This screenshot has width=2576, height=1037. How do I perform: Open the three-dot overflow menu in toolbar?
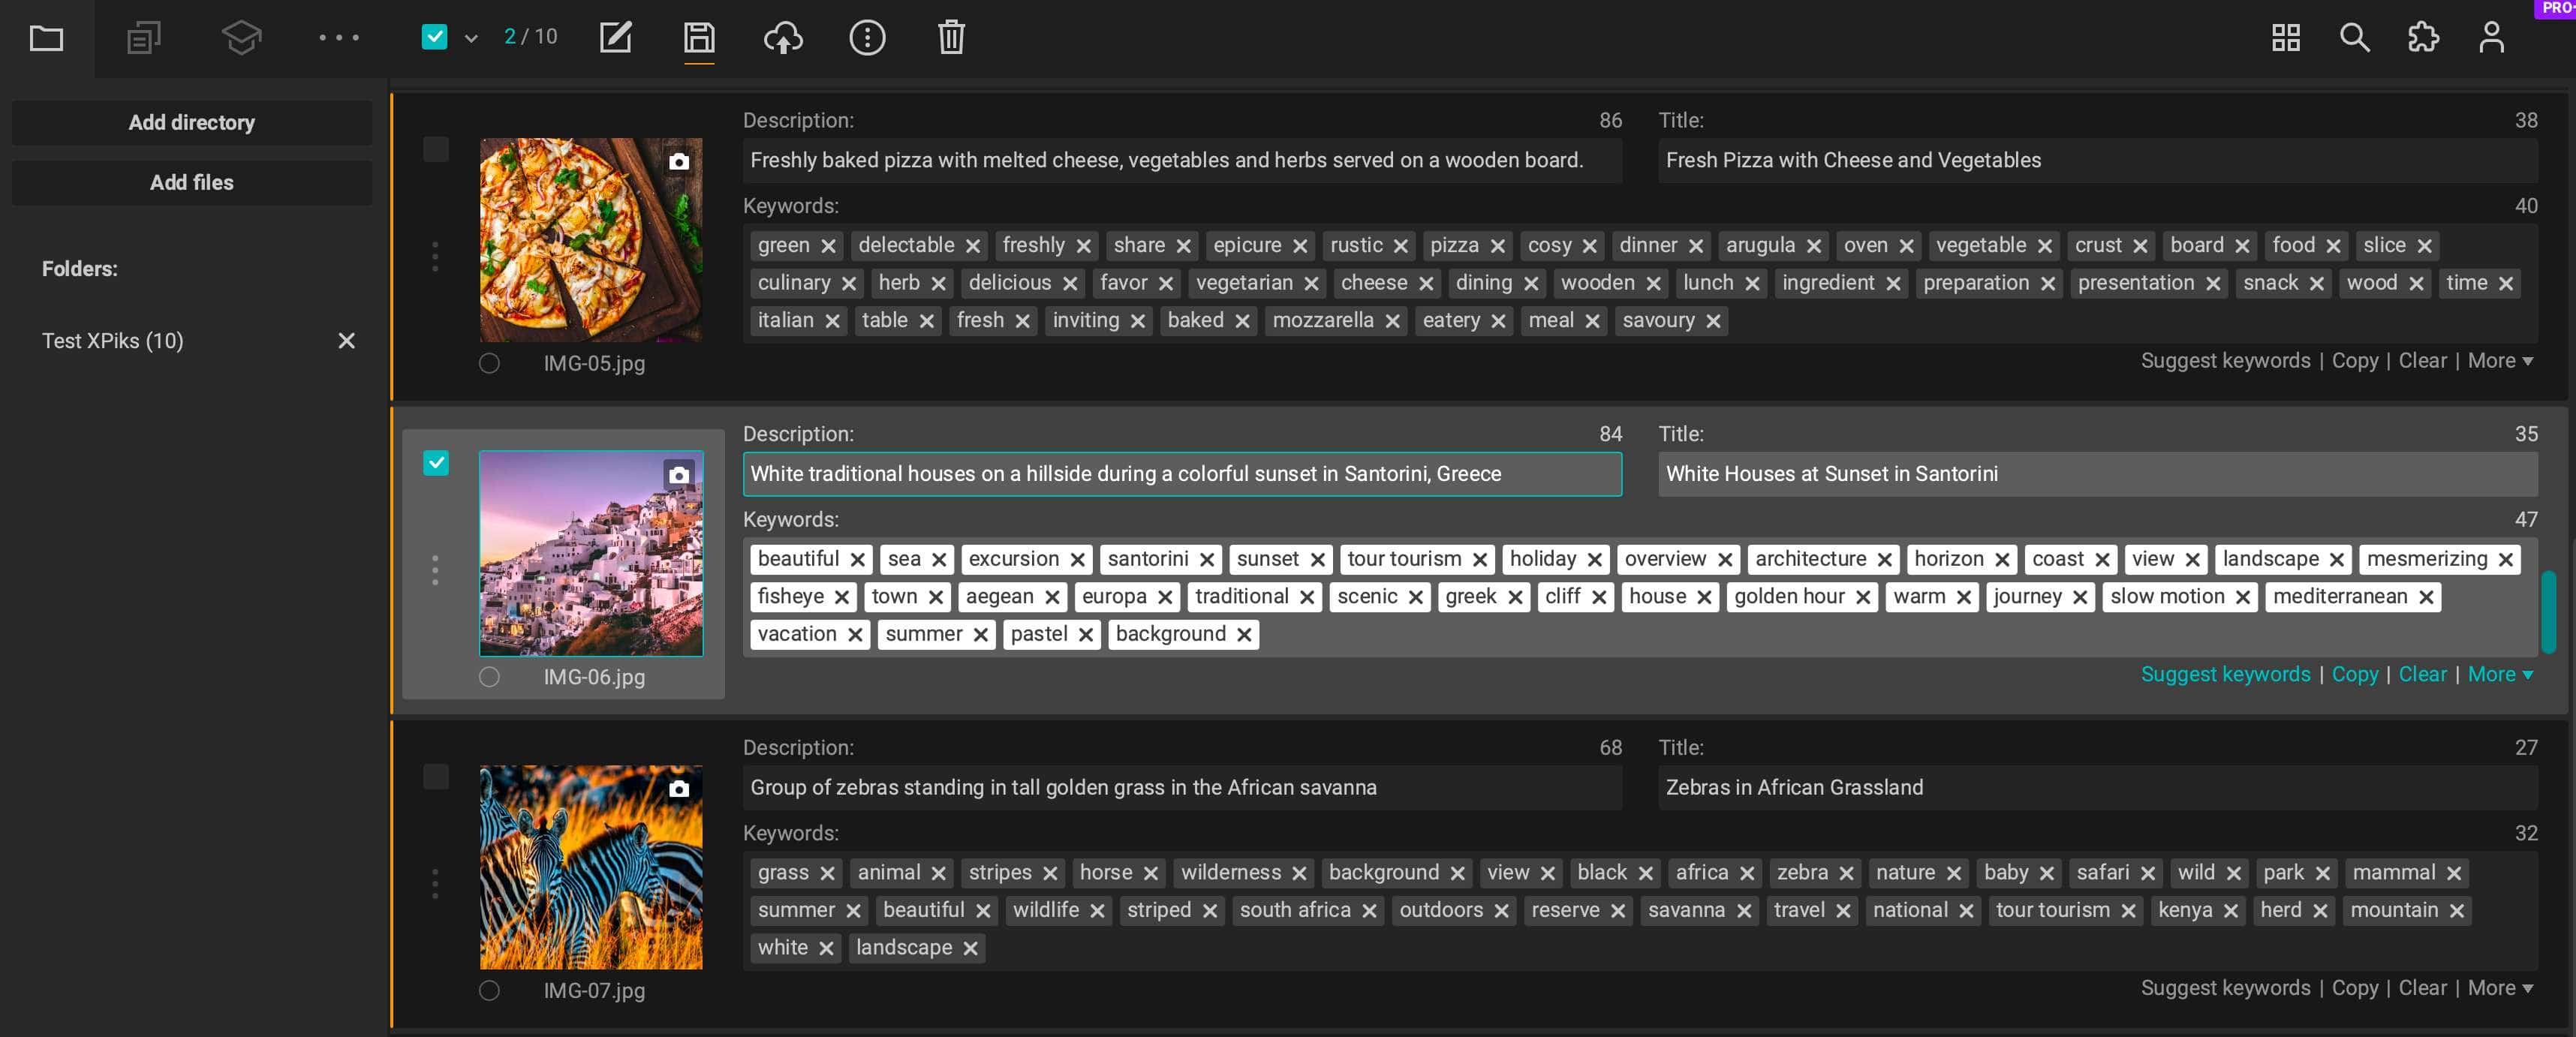click(339, 38)
